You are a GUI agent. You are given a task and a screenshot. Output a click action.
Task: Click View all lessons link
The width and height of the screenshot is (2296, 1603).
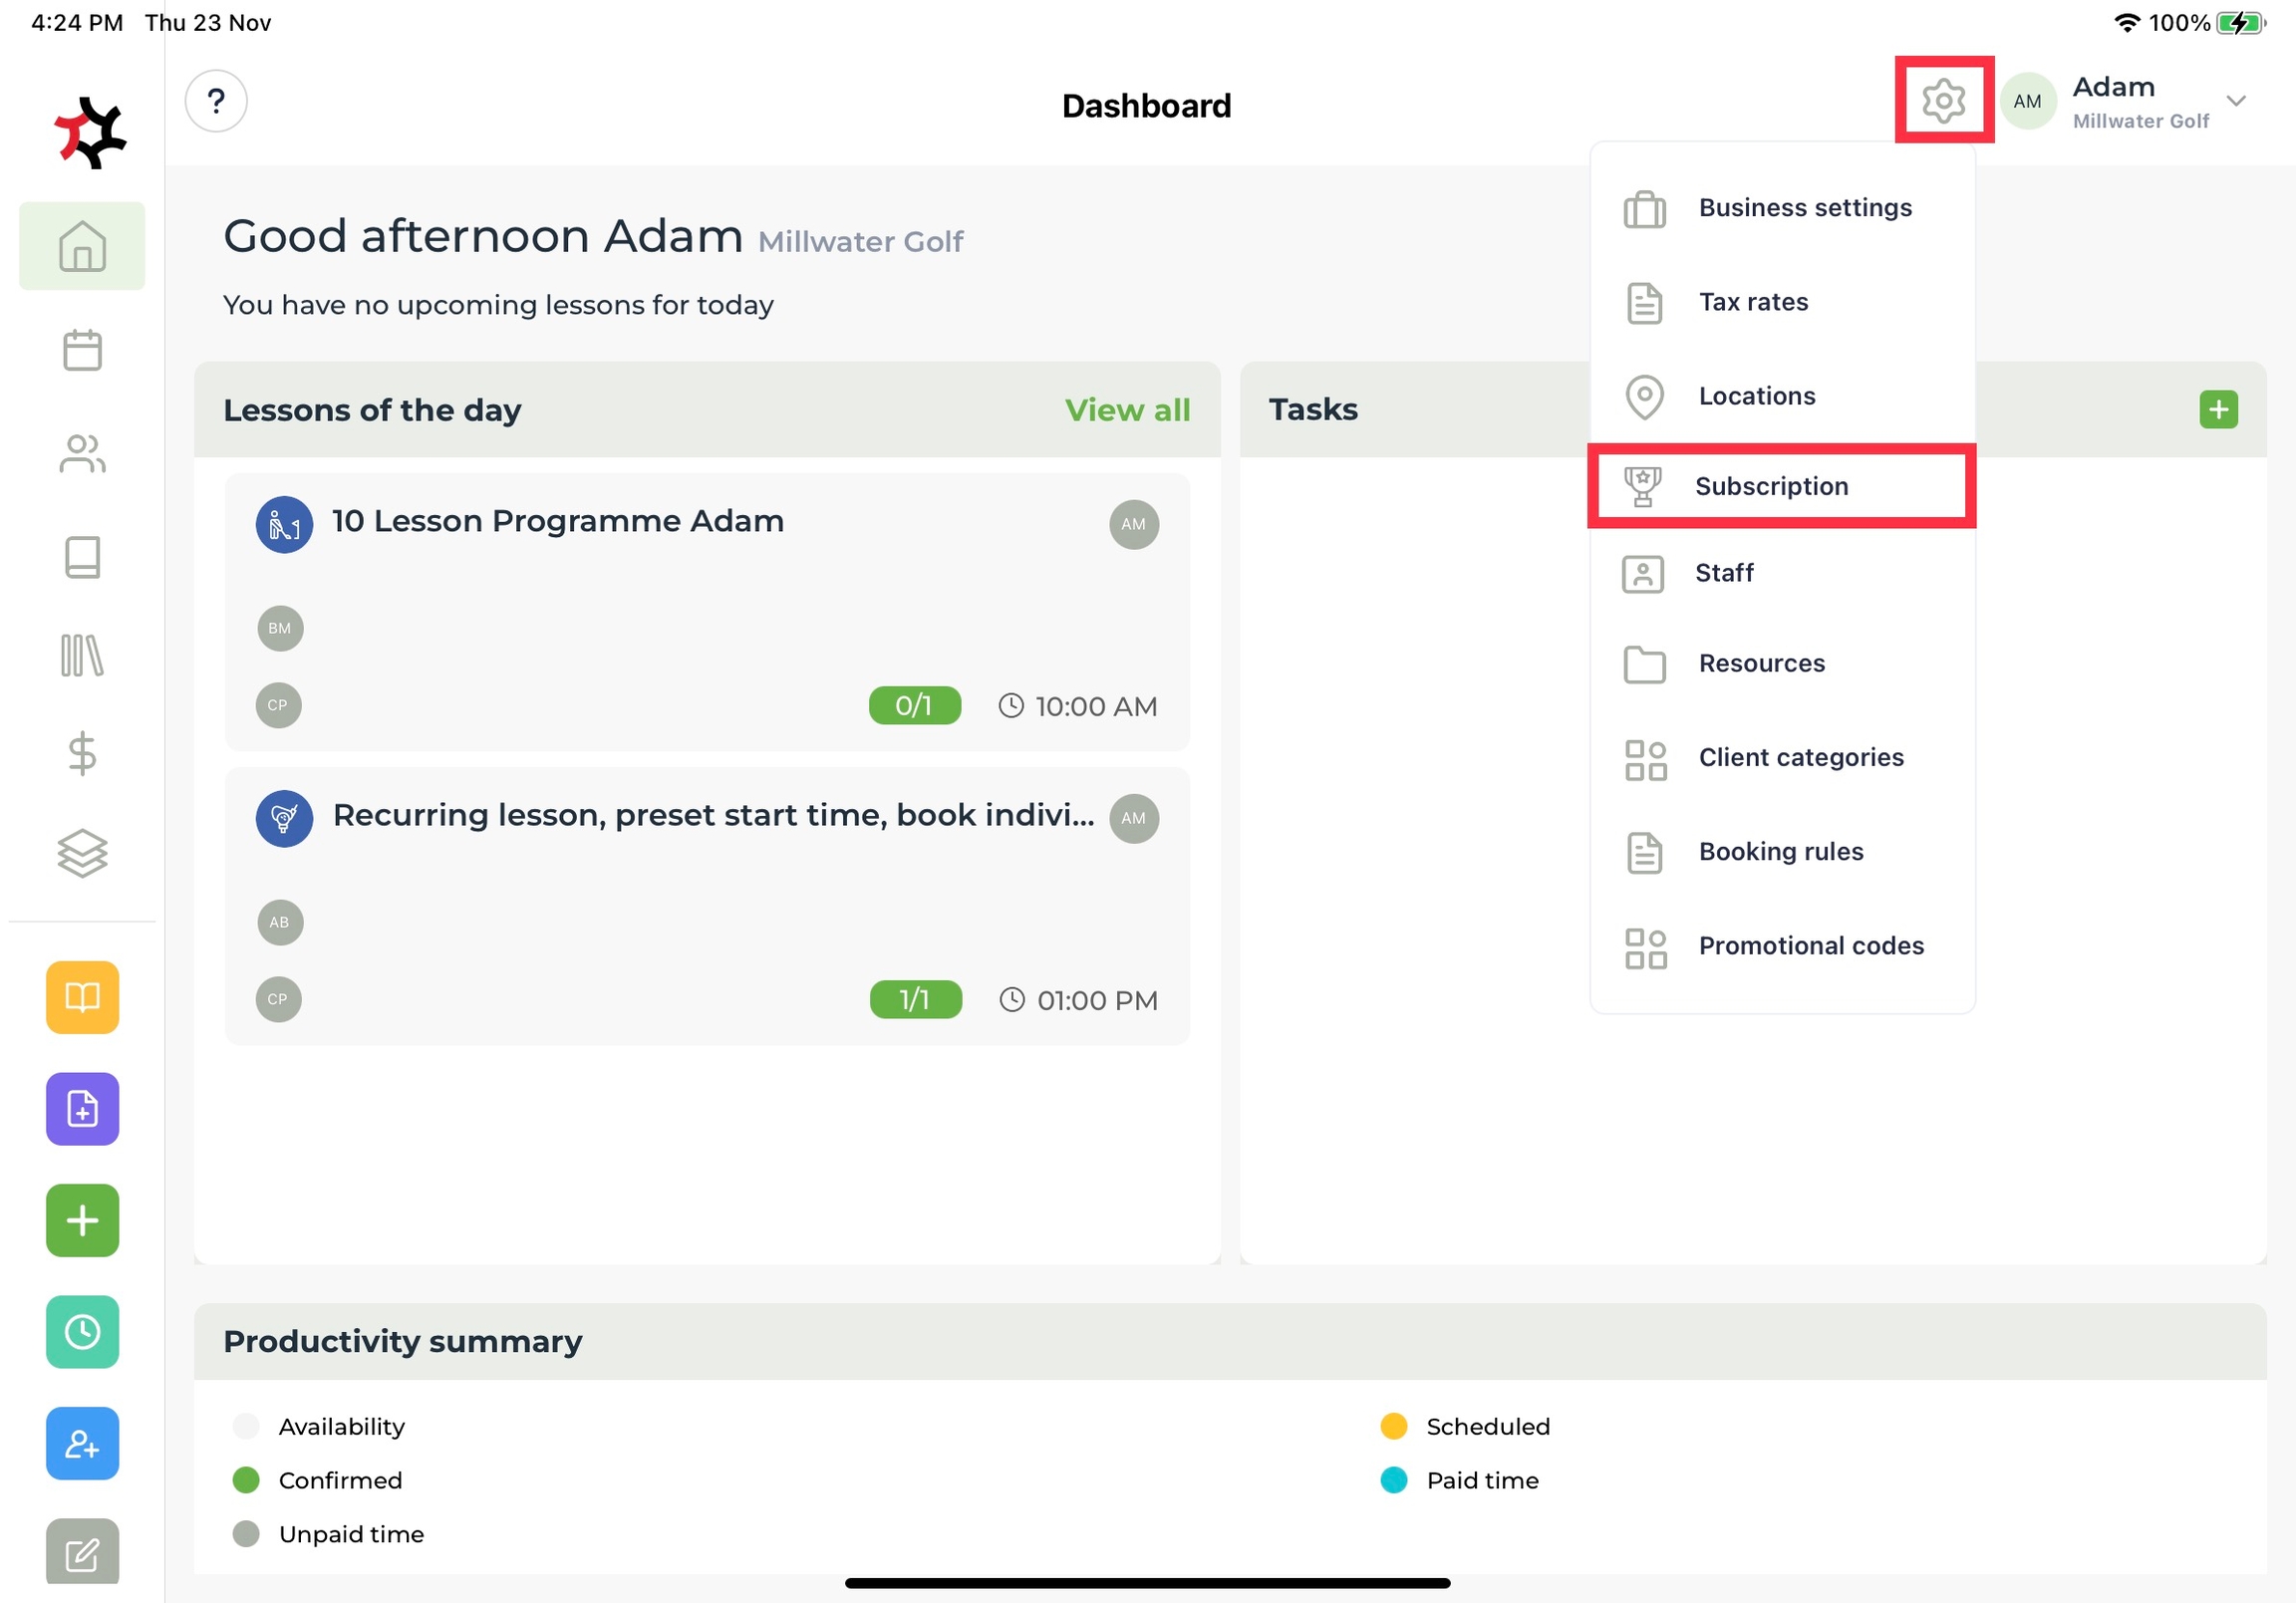(1127, 410)
